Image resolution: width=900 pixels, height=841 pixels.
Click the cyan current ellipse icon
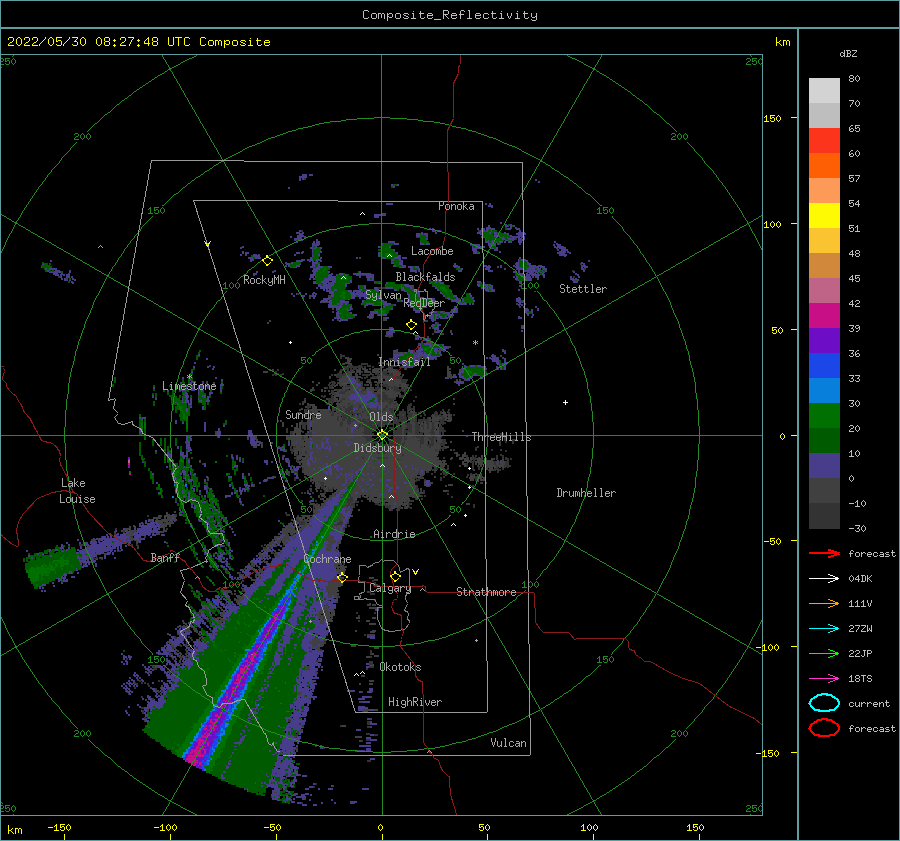click(x=824, y=703)
